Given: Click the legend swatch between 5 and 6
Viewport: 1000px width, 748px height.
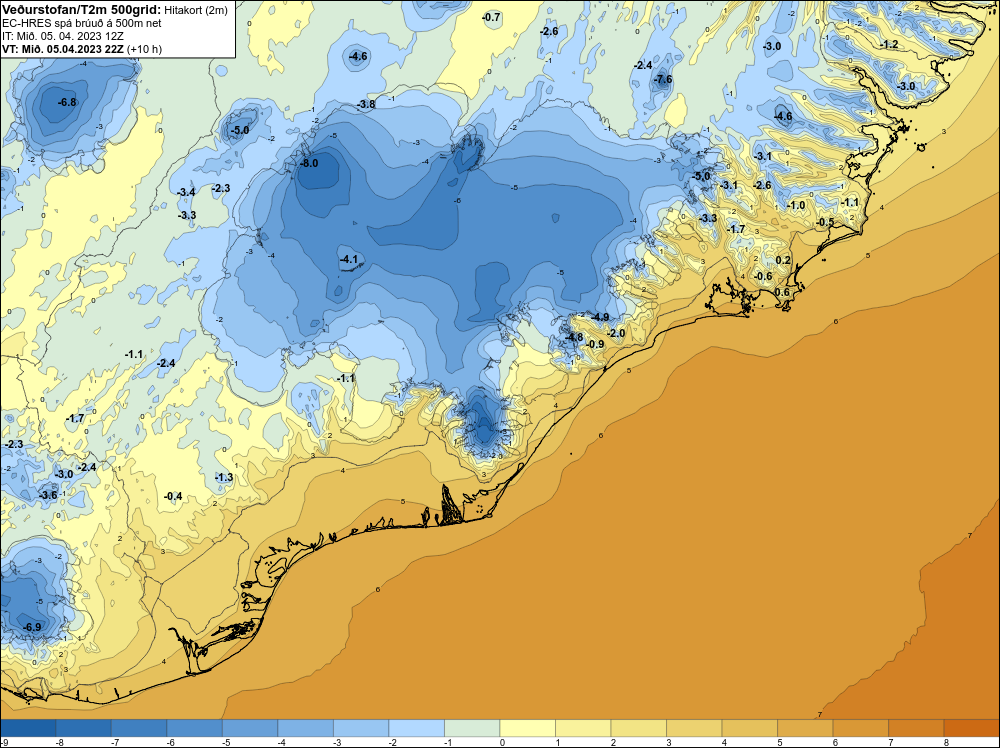Looking at the screenshot, I should tap(805, 728).
